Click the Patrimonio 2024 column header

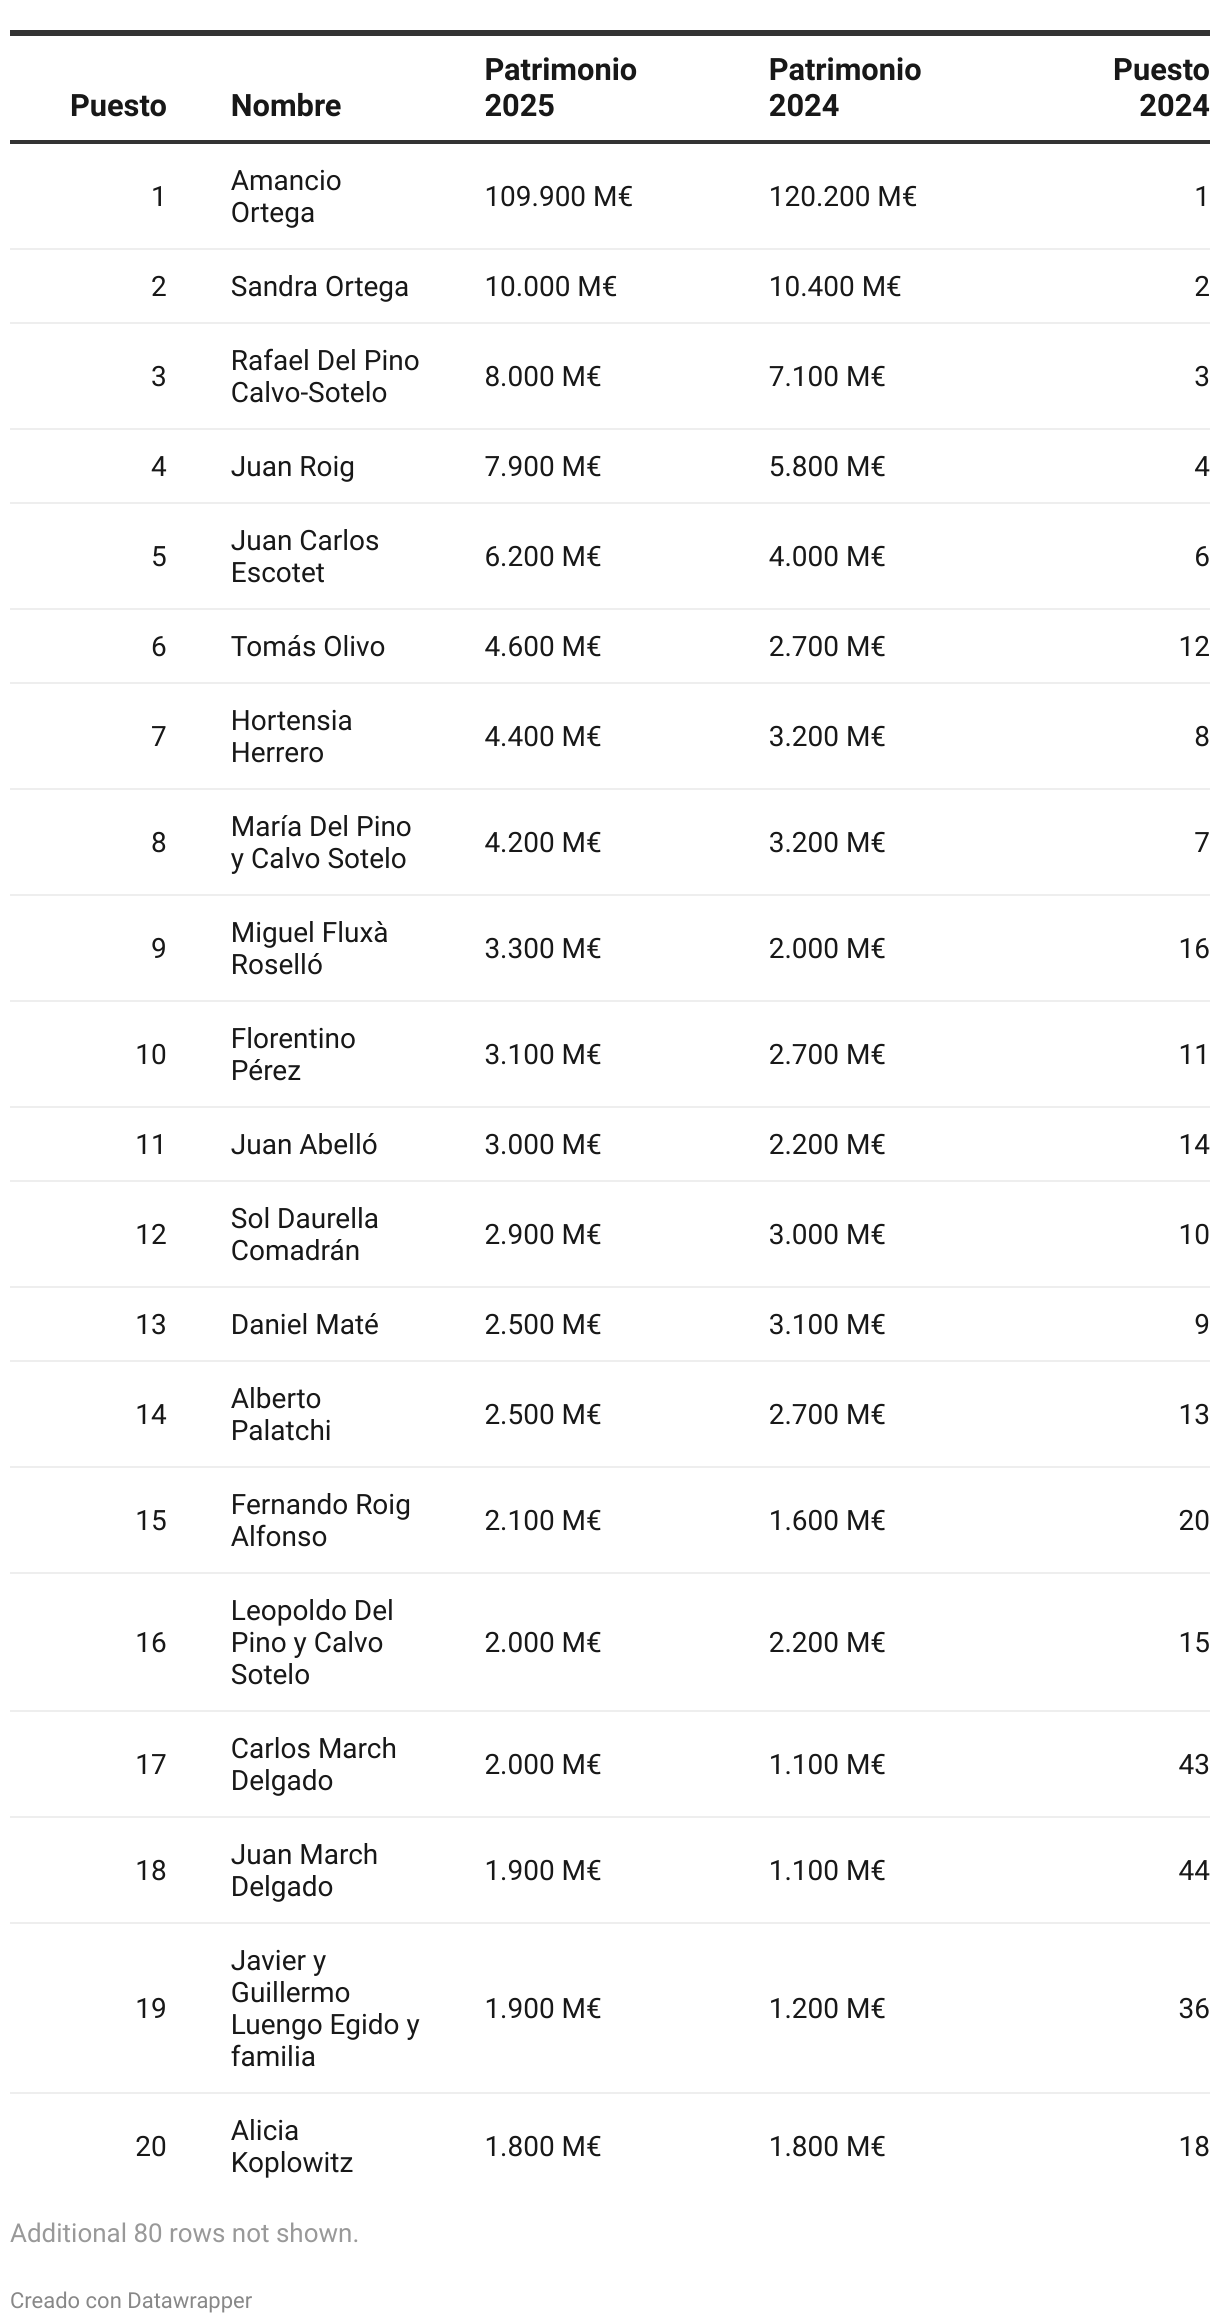845,87
